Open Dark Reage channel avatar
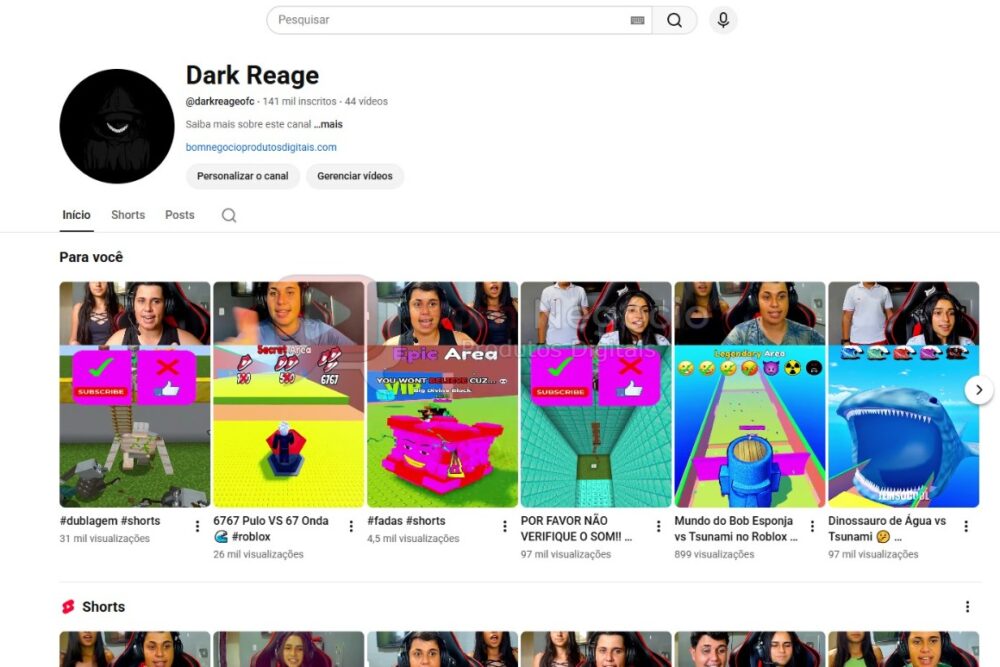The width and height of the screenshot is (1000, 667). [x=117, y=126]
